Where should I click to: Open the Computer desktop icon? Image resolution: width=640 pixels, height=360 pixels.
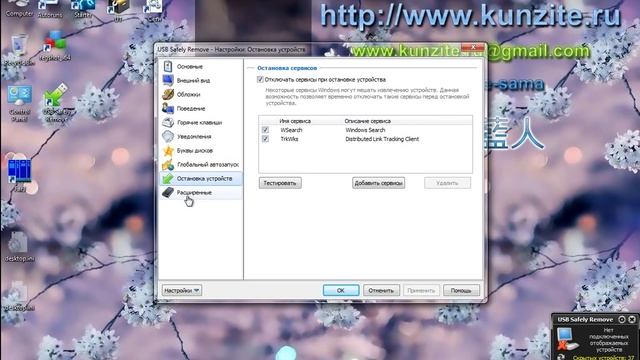point(19,8)
